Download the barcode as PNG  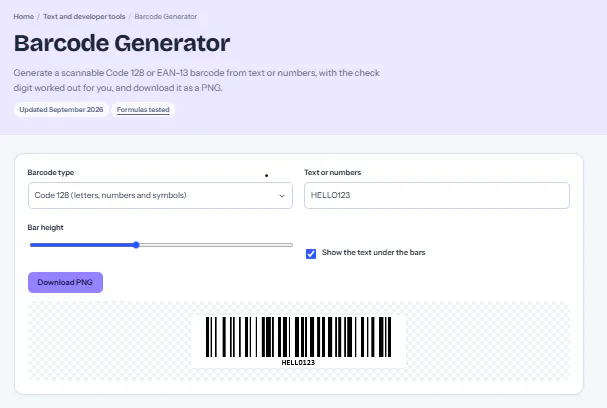click(x=65, y=283)
